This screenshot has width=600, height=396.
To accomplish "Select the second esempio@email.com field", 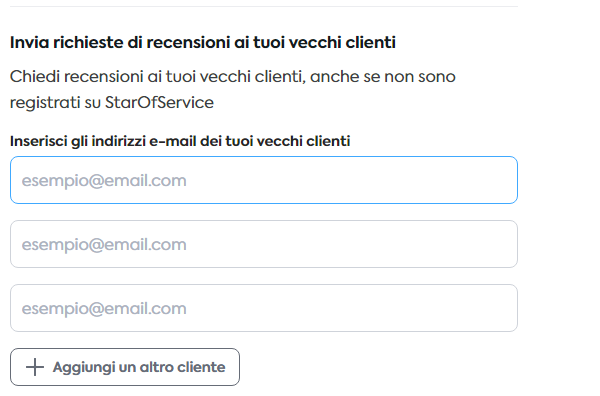I will [264, 244].
